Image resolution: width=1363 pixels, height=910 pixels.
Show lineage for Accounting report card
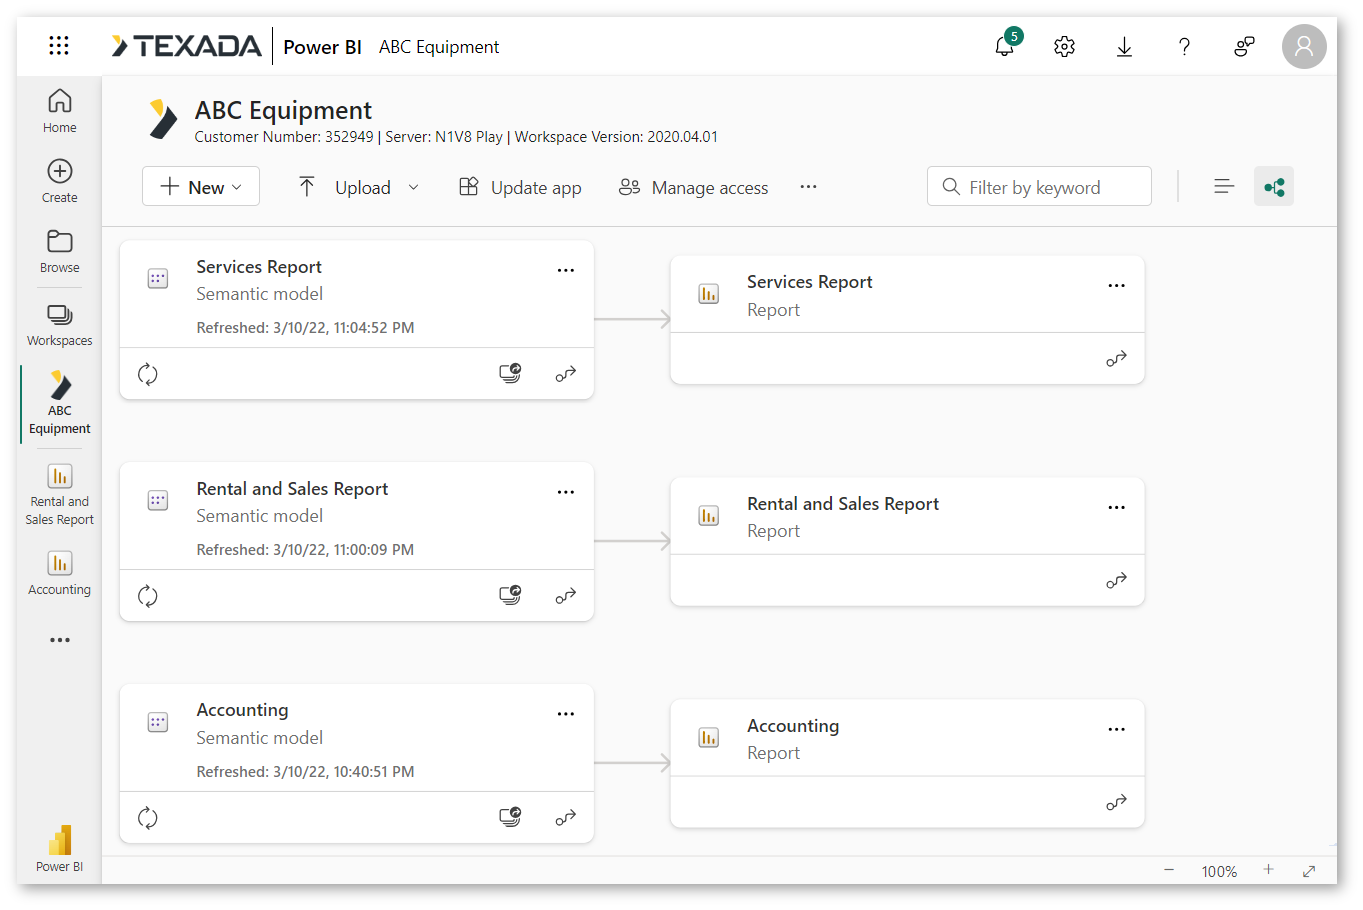(x=1117, y=803)
